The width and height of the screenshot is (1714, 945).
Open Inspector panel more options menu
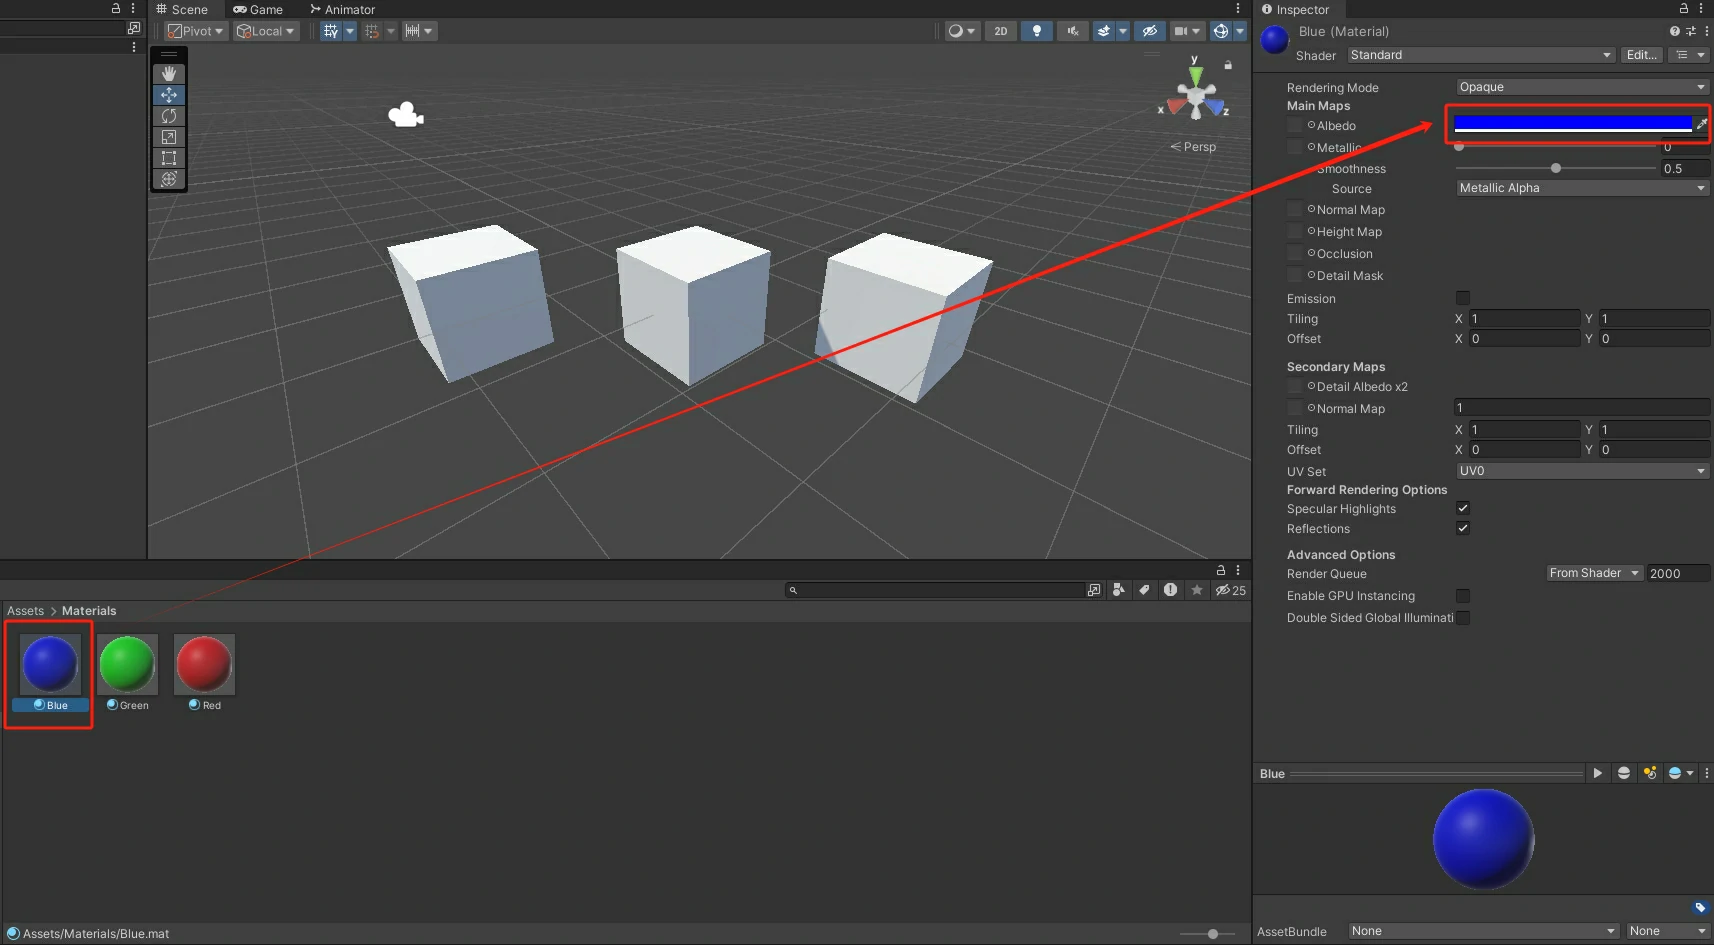[x=1701, y=8]
